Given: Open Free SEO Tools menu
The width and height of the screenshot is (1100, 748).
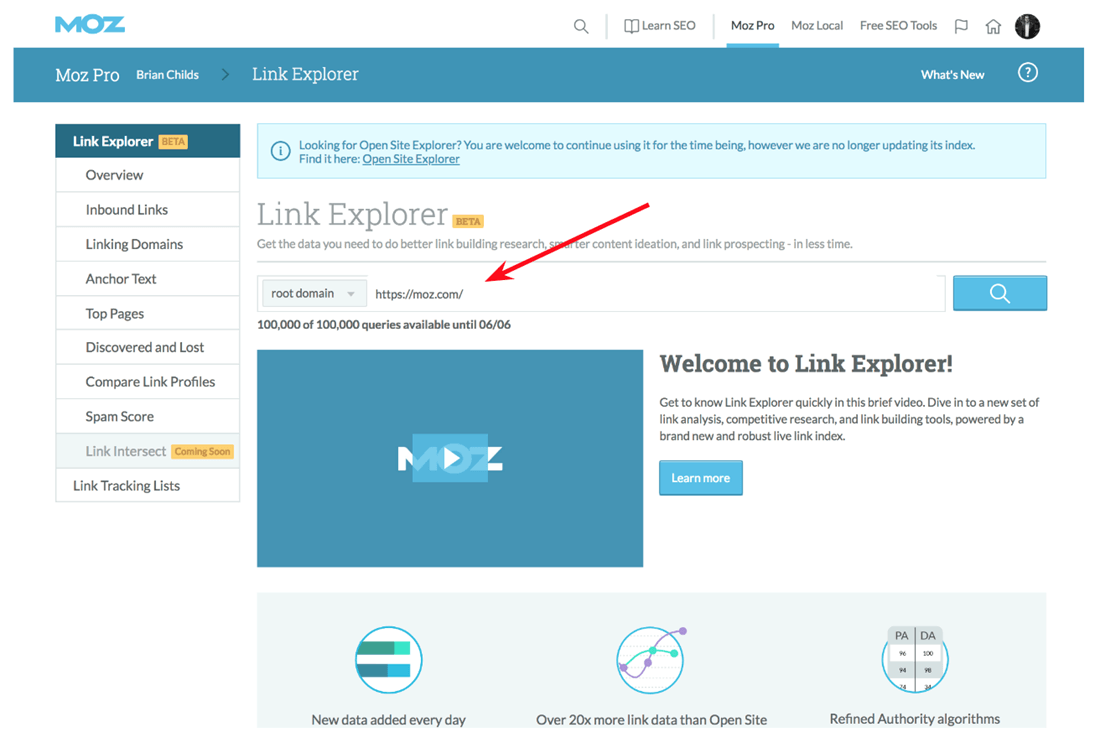Looking at the screenshot, I should point(898,26).
